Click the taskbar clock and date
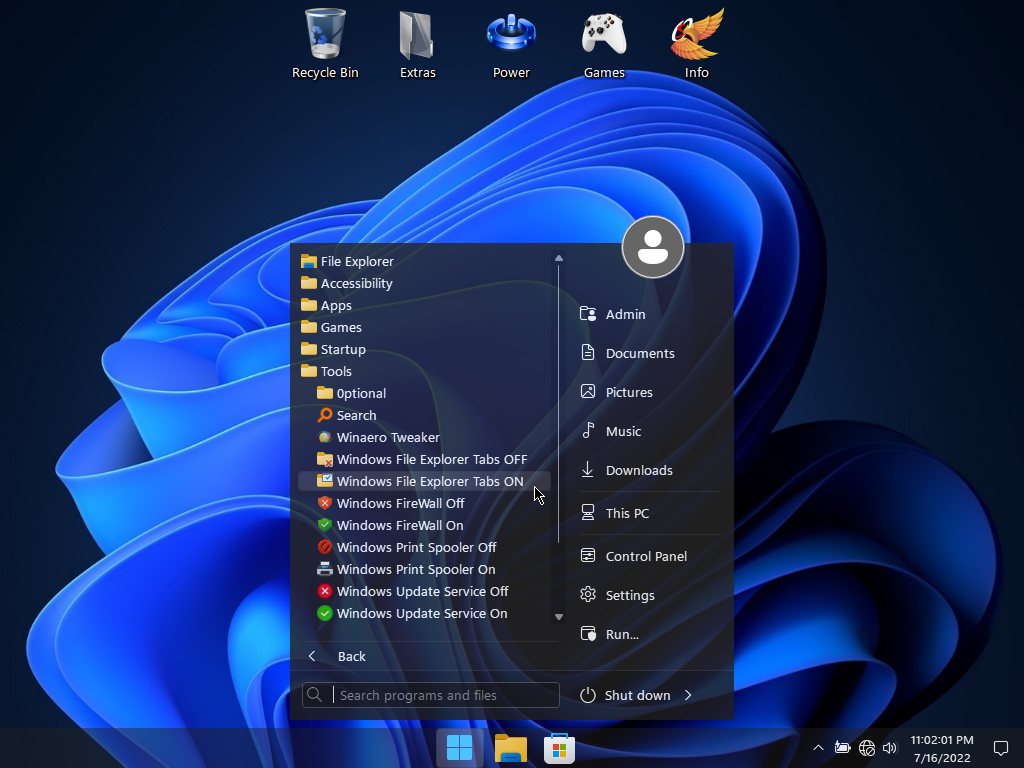Image resolution: width=1024 pixels, height=768 pixels. 942,748
